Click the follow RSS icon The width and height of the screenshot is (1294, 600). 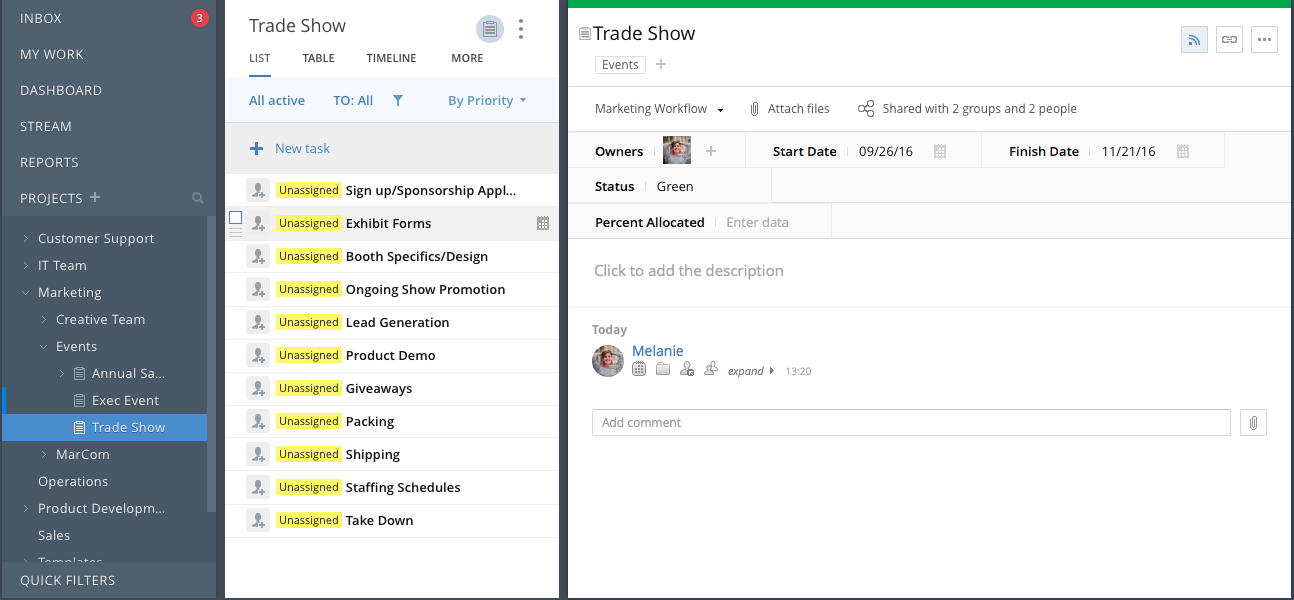1194,40
